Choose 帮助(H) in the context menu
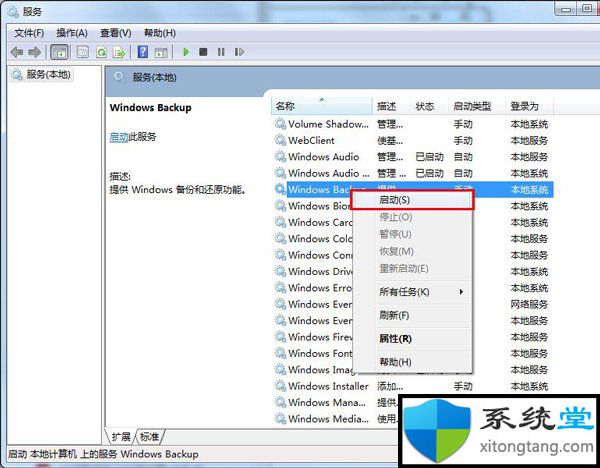The image size is (600, 468). pos(412,362)
